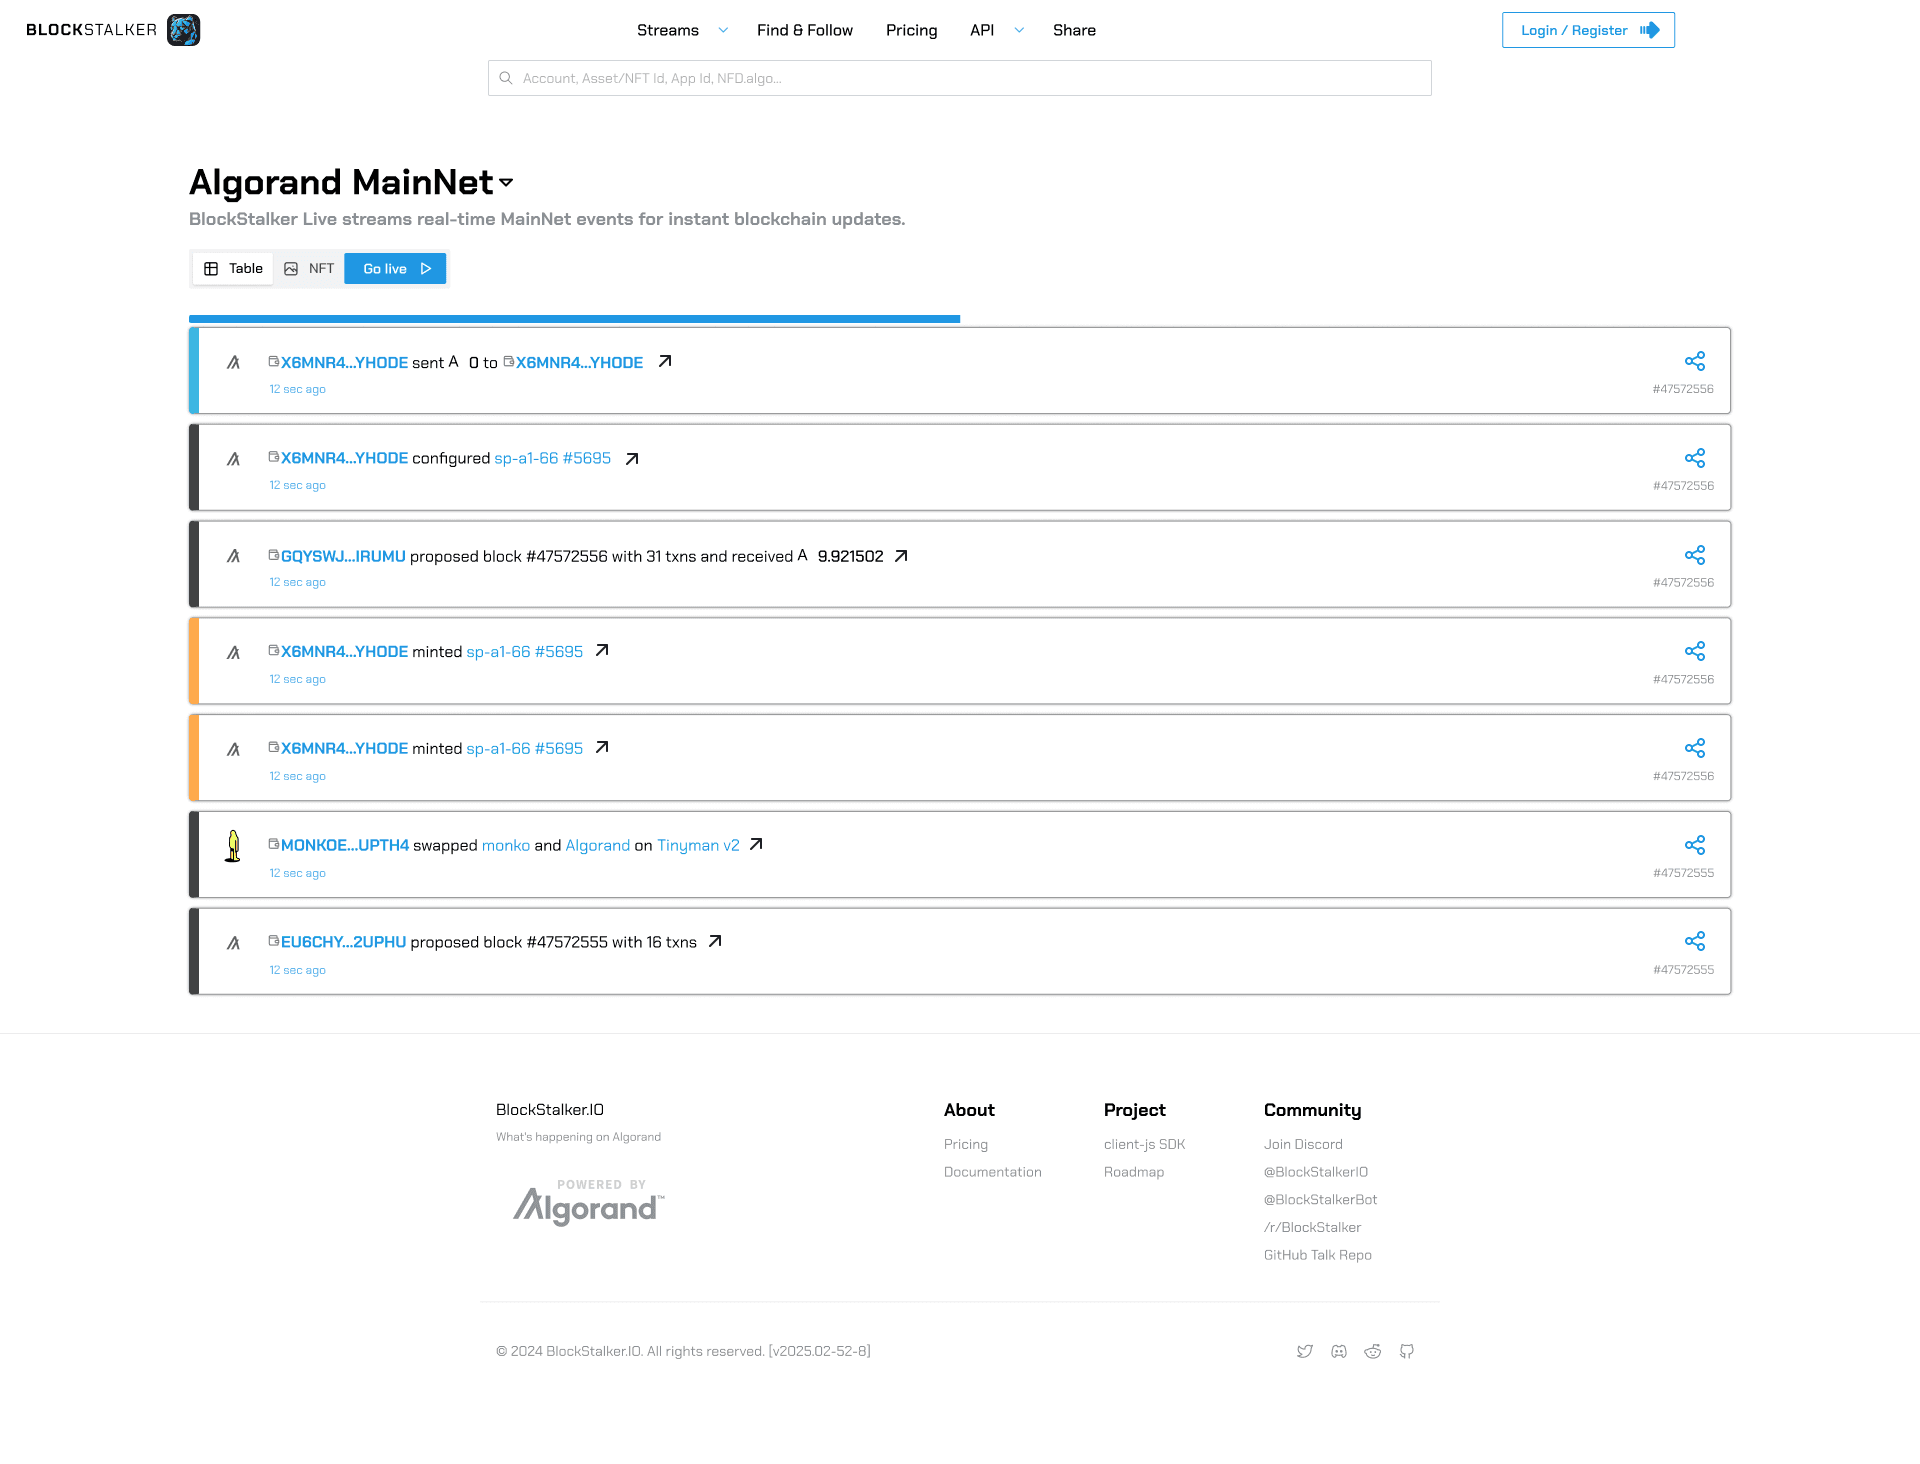The width and height of the screenshot is (1920, 1464).
Task: Click the search magnifier icon
Action: point(506,78)
